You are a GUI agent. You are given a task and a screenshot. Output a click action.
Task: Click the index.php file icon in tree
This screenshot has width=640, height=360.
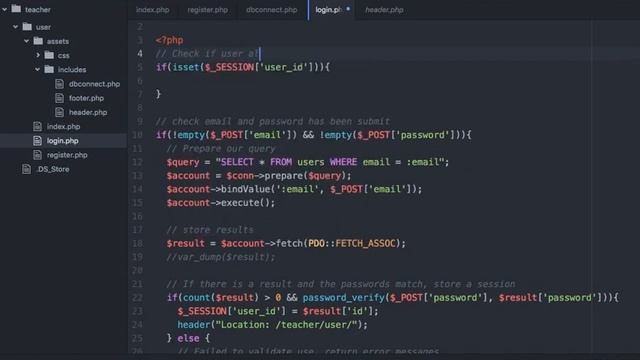38,127
